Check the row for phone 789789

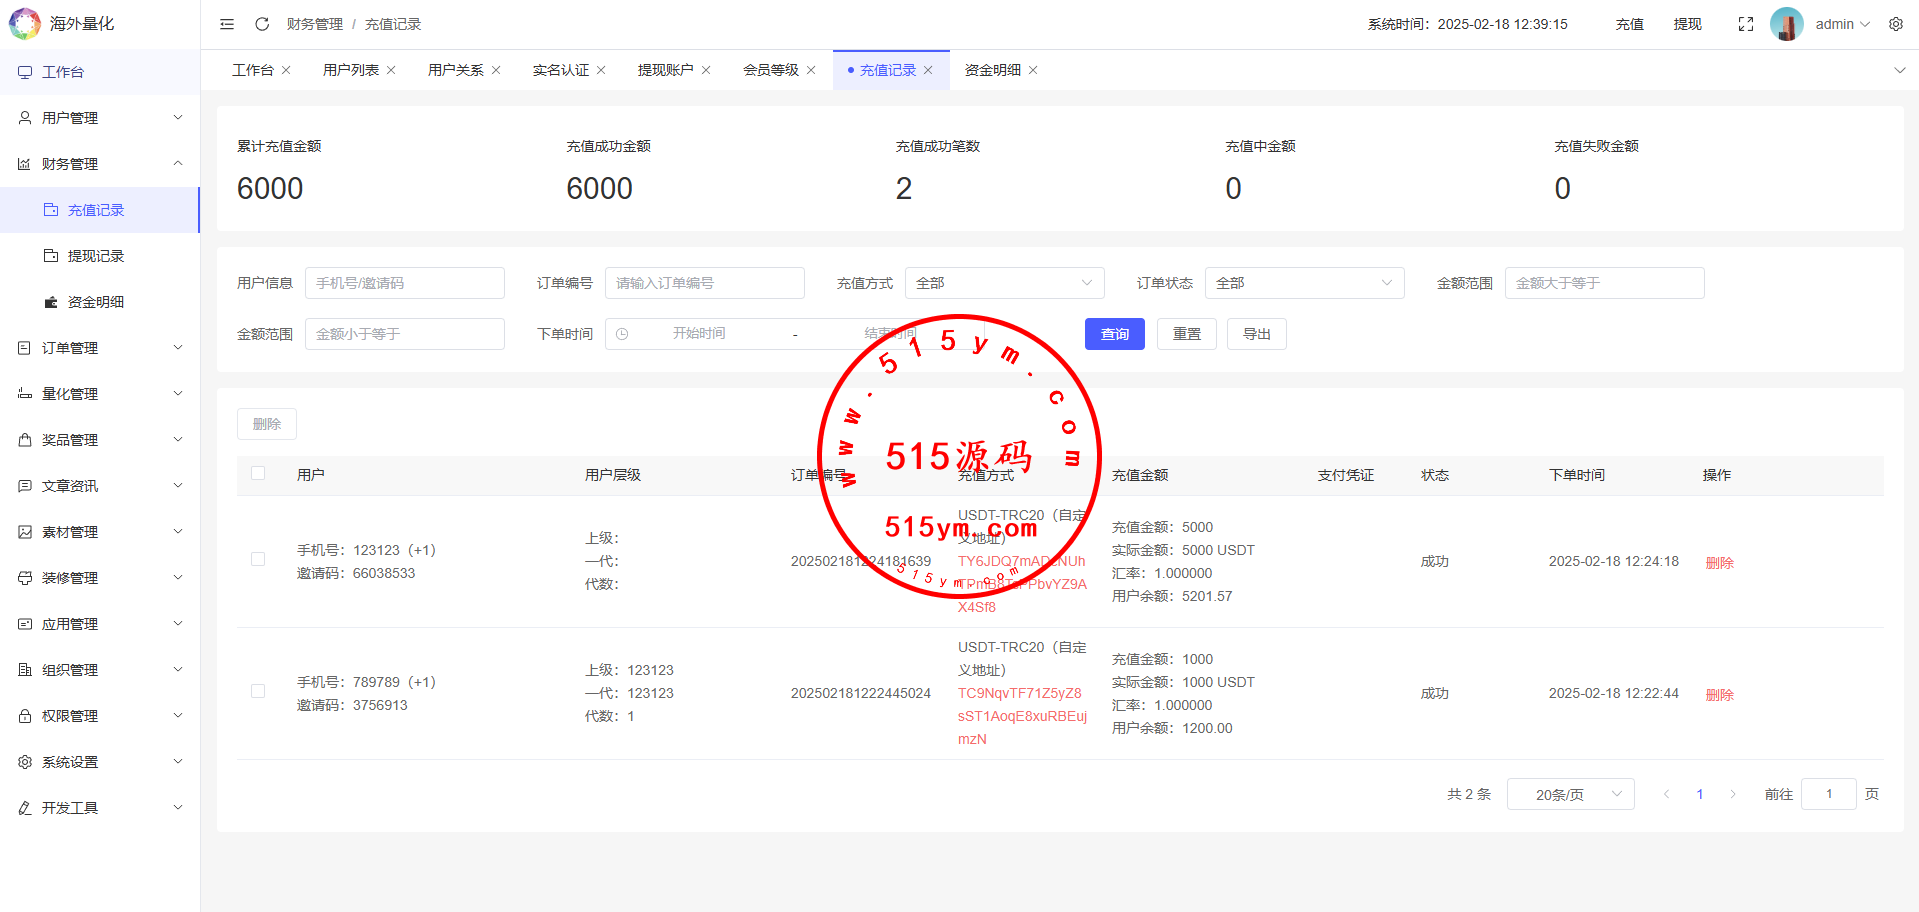[258, 692]
